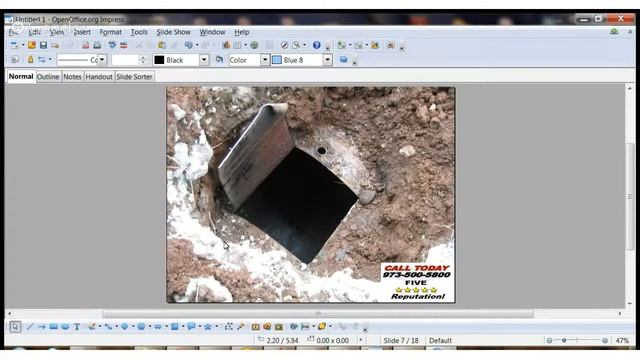The image size is (640, 360).
Task: Select the arrow Select tool
Action: [x=15, y=327]
